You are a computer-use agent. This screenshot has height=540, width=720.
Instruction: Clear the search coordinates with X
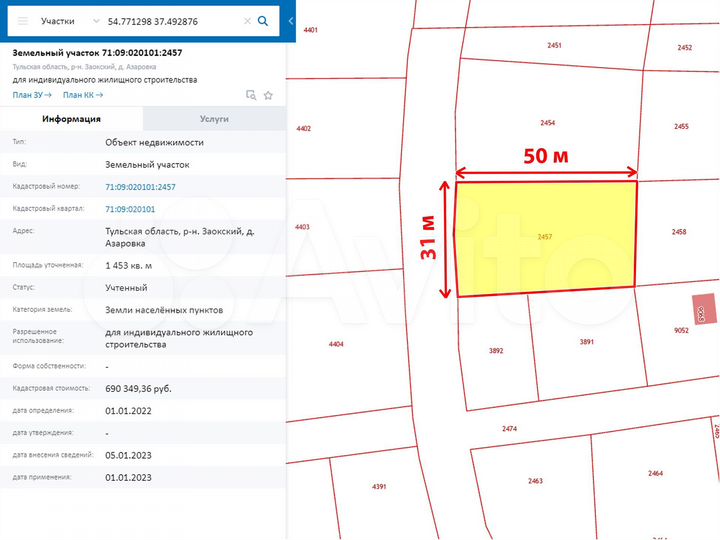pyautogui.click(x=246, y=20)
